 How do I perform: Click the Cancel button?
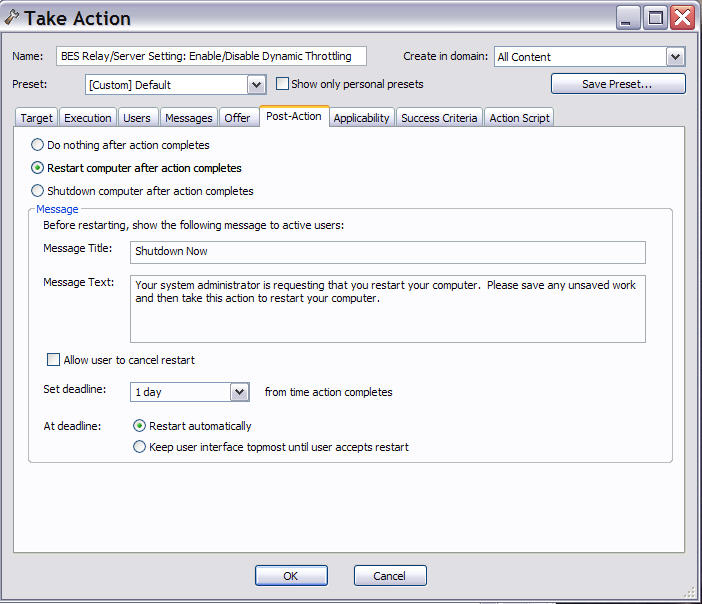[390, 576]
